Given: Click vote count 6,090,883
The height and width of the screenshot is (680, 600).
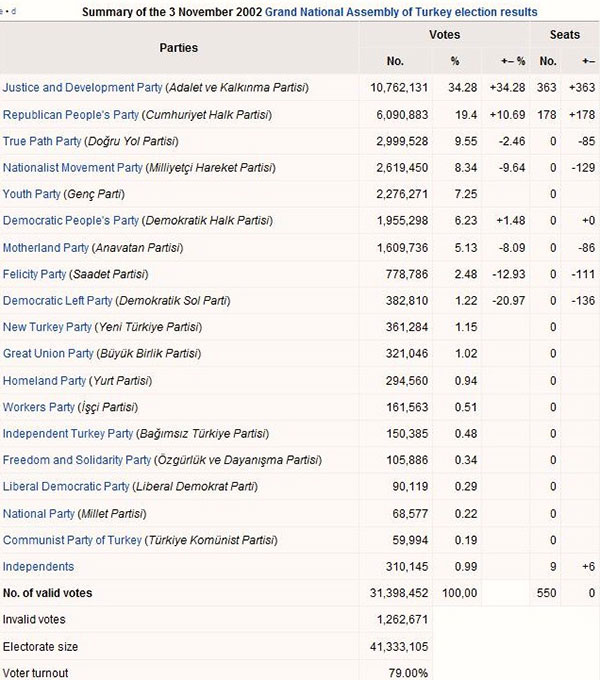Looking at the screenshot, I should (x=402, y=115).
